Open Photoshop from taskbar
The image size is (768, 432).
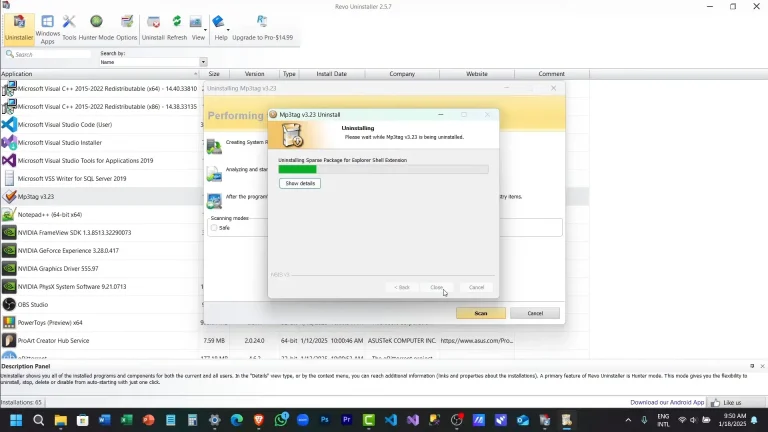tap(325, 420)
